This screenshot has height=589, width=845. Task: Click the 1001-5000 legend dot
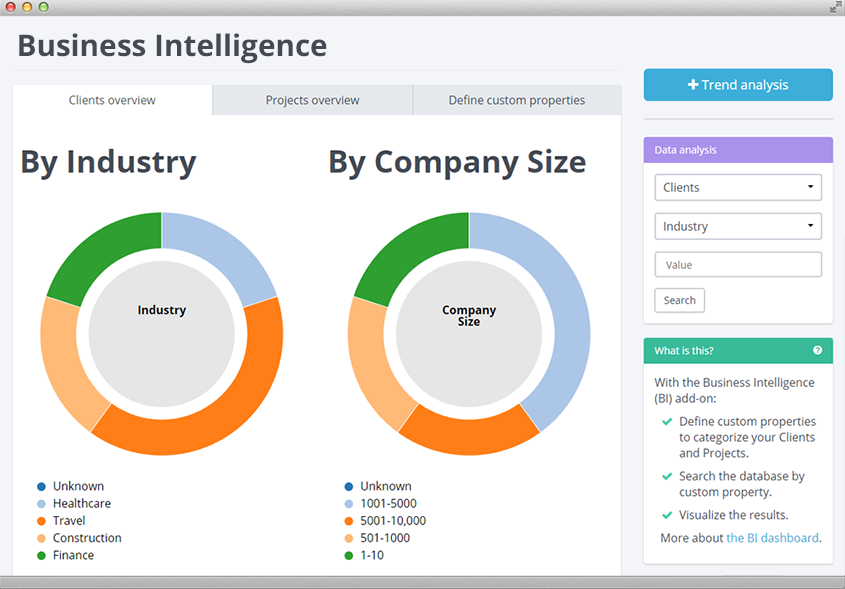point(347,503)
